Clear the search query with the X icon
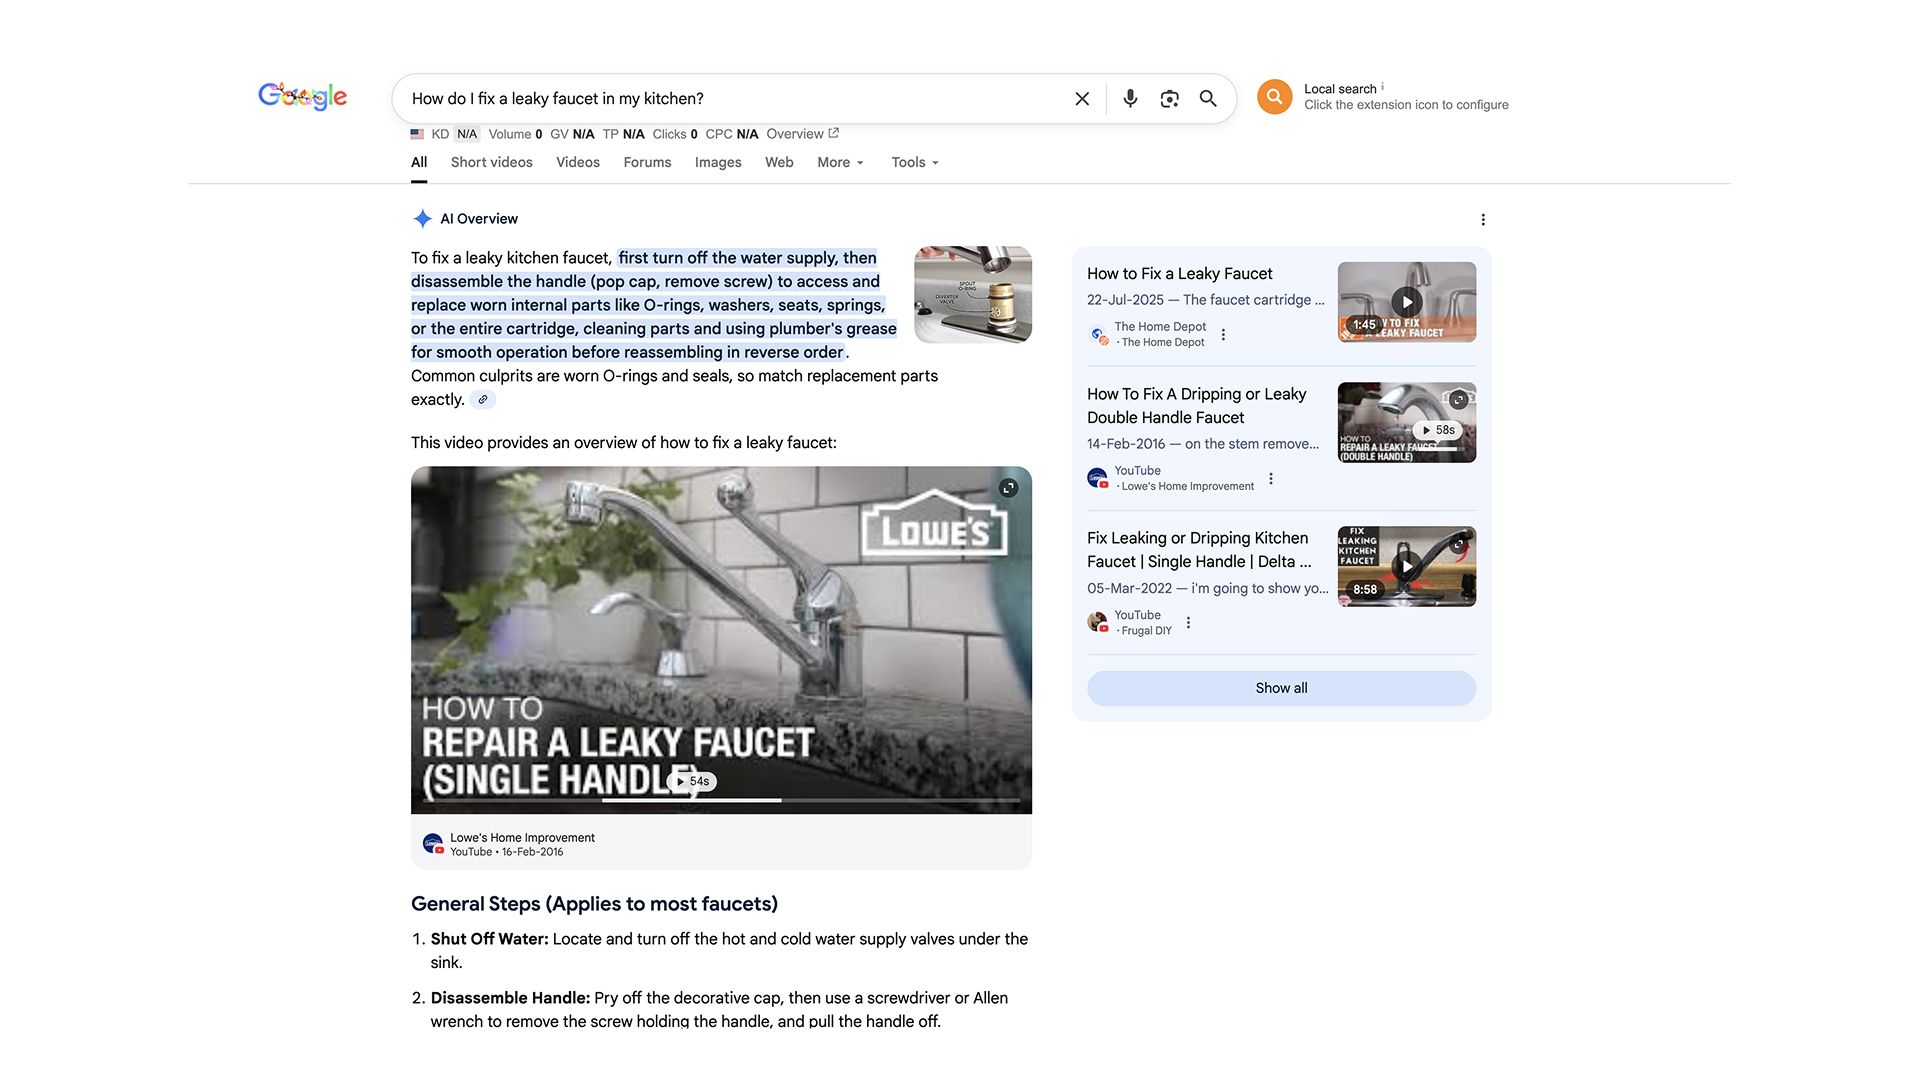The height and width of the screenshot is (1080, 1920). coord(1081,98)
